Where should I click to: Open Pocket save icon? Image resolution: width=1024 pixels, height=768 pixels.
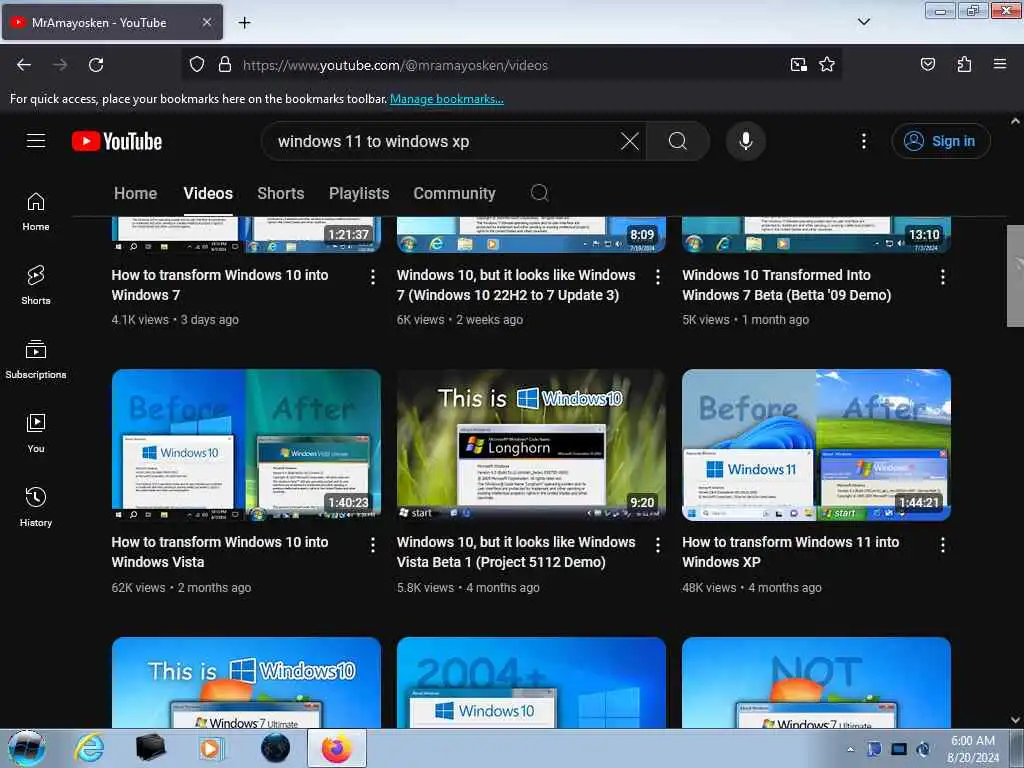[927, 64]
